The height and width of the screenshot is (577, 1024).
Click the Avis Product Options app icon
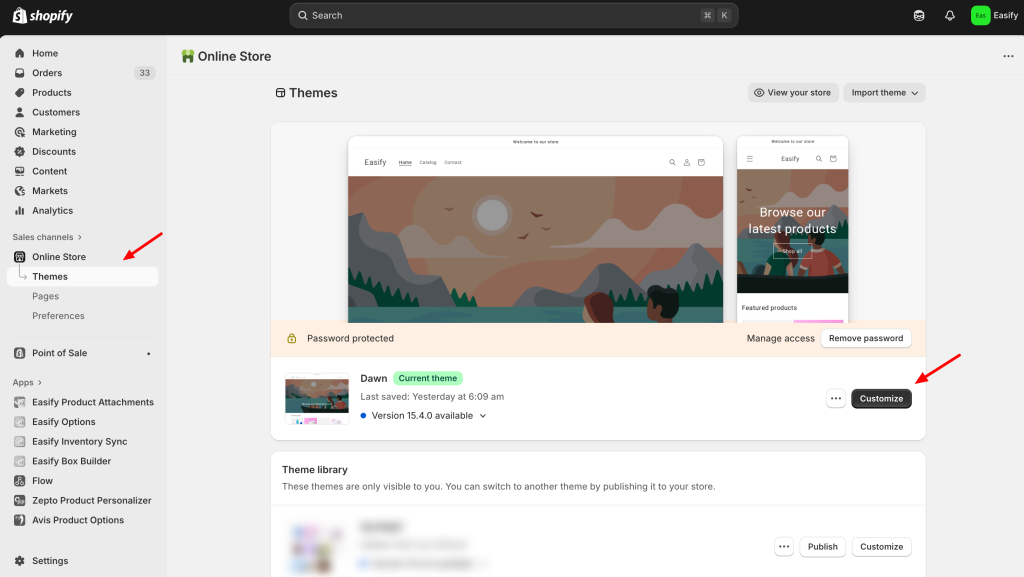click(20, 520)
